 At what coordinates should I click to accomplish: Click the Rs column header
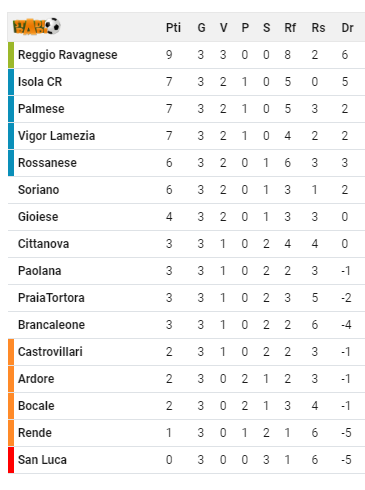pyautogui.click(x=318, y=28)
